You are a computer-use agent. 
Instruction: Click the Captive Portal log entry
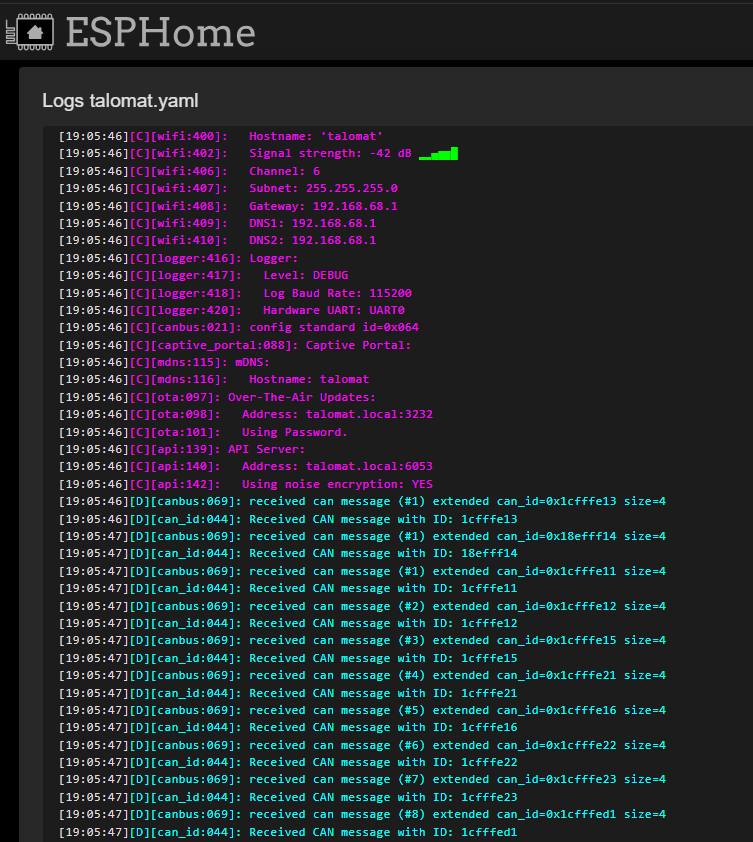coord(235,345)
